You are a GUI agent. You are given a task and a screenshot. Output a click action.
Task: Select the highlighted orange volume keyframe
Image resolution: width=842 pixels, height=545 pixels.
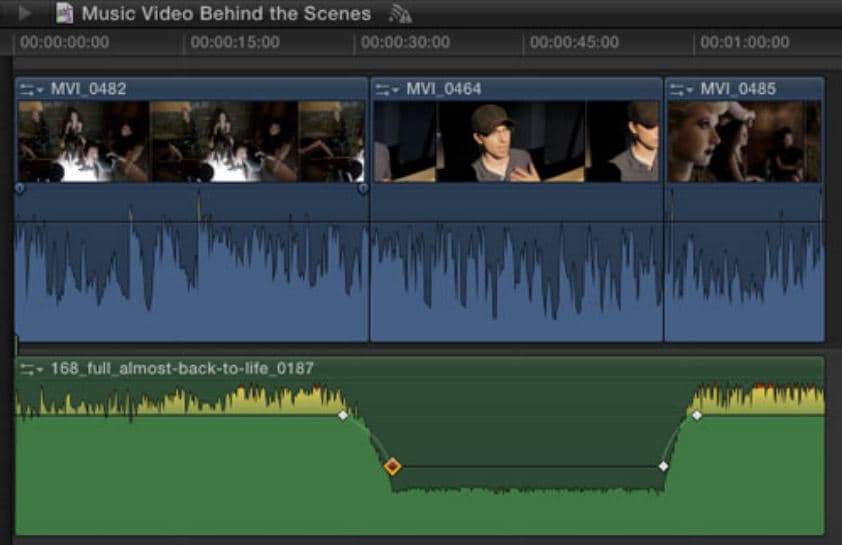[x=393, y=467]
